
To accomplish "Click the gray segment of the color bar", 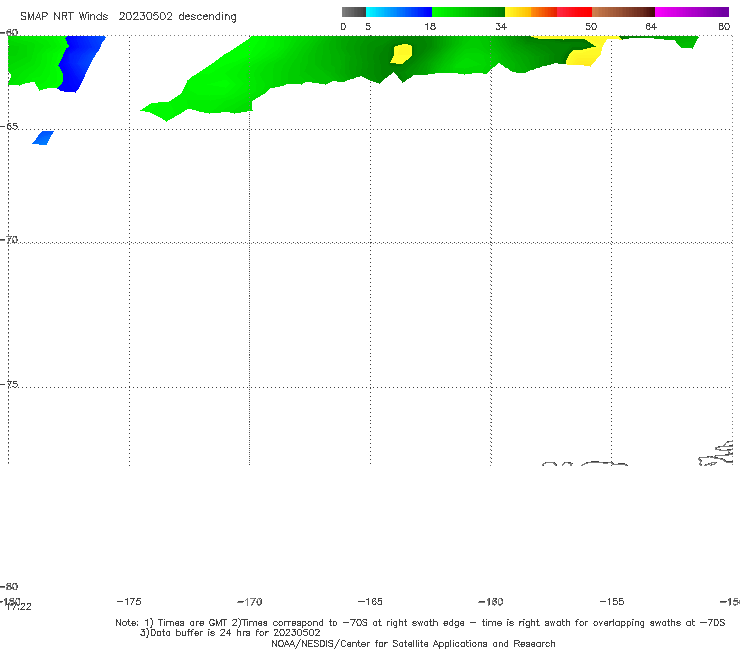I will pyautogui.click(x=354, y=12).
